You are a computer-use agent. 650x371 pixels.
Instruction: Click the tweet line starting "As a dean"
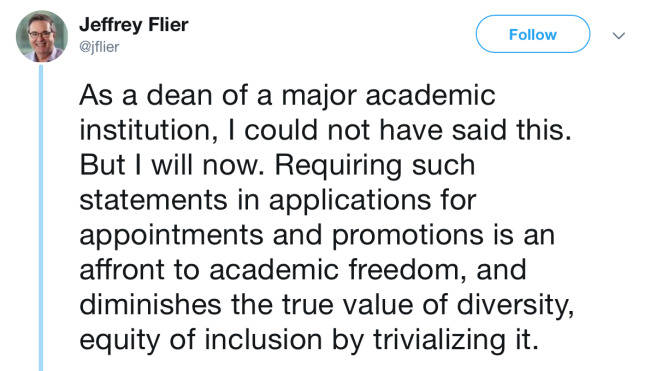[x=287, y=96]
